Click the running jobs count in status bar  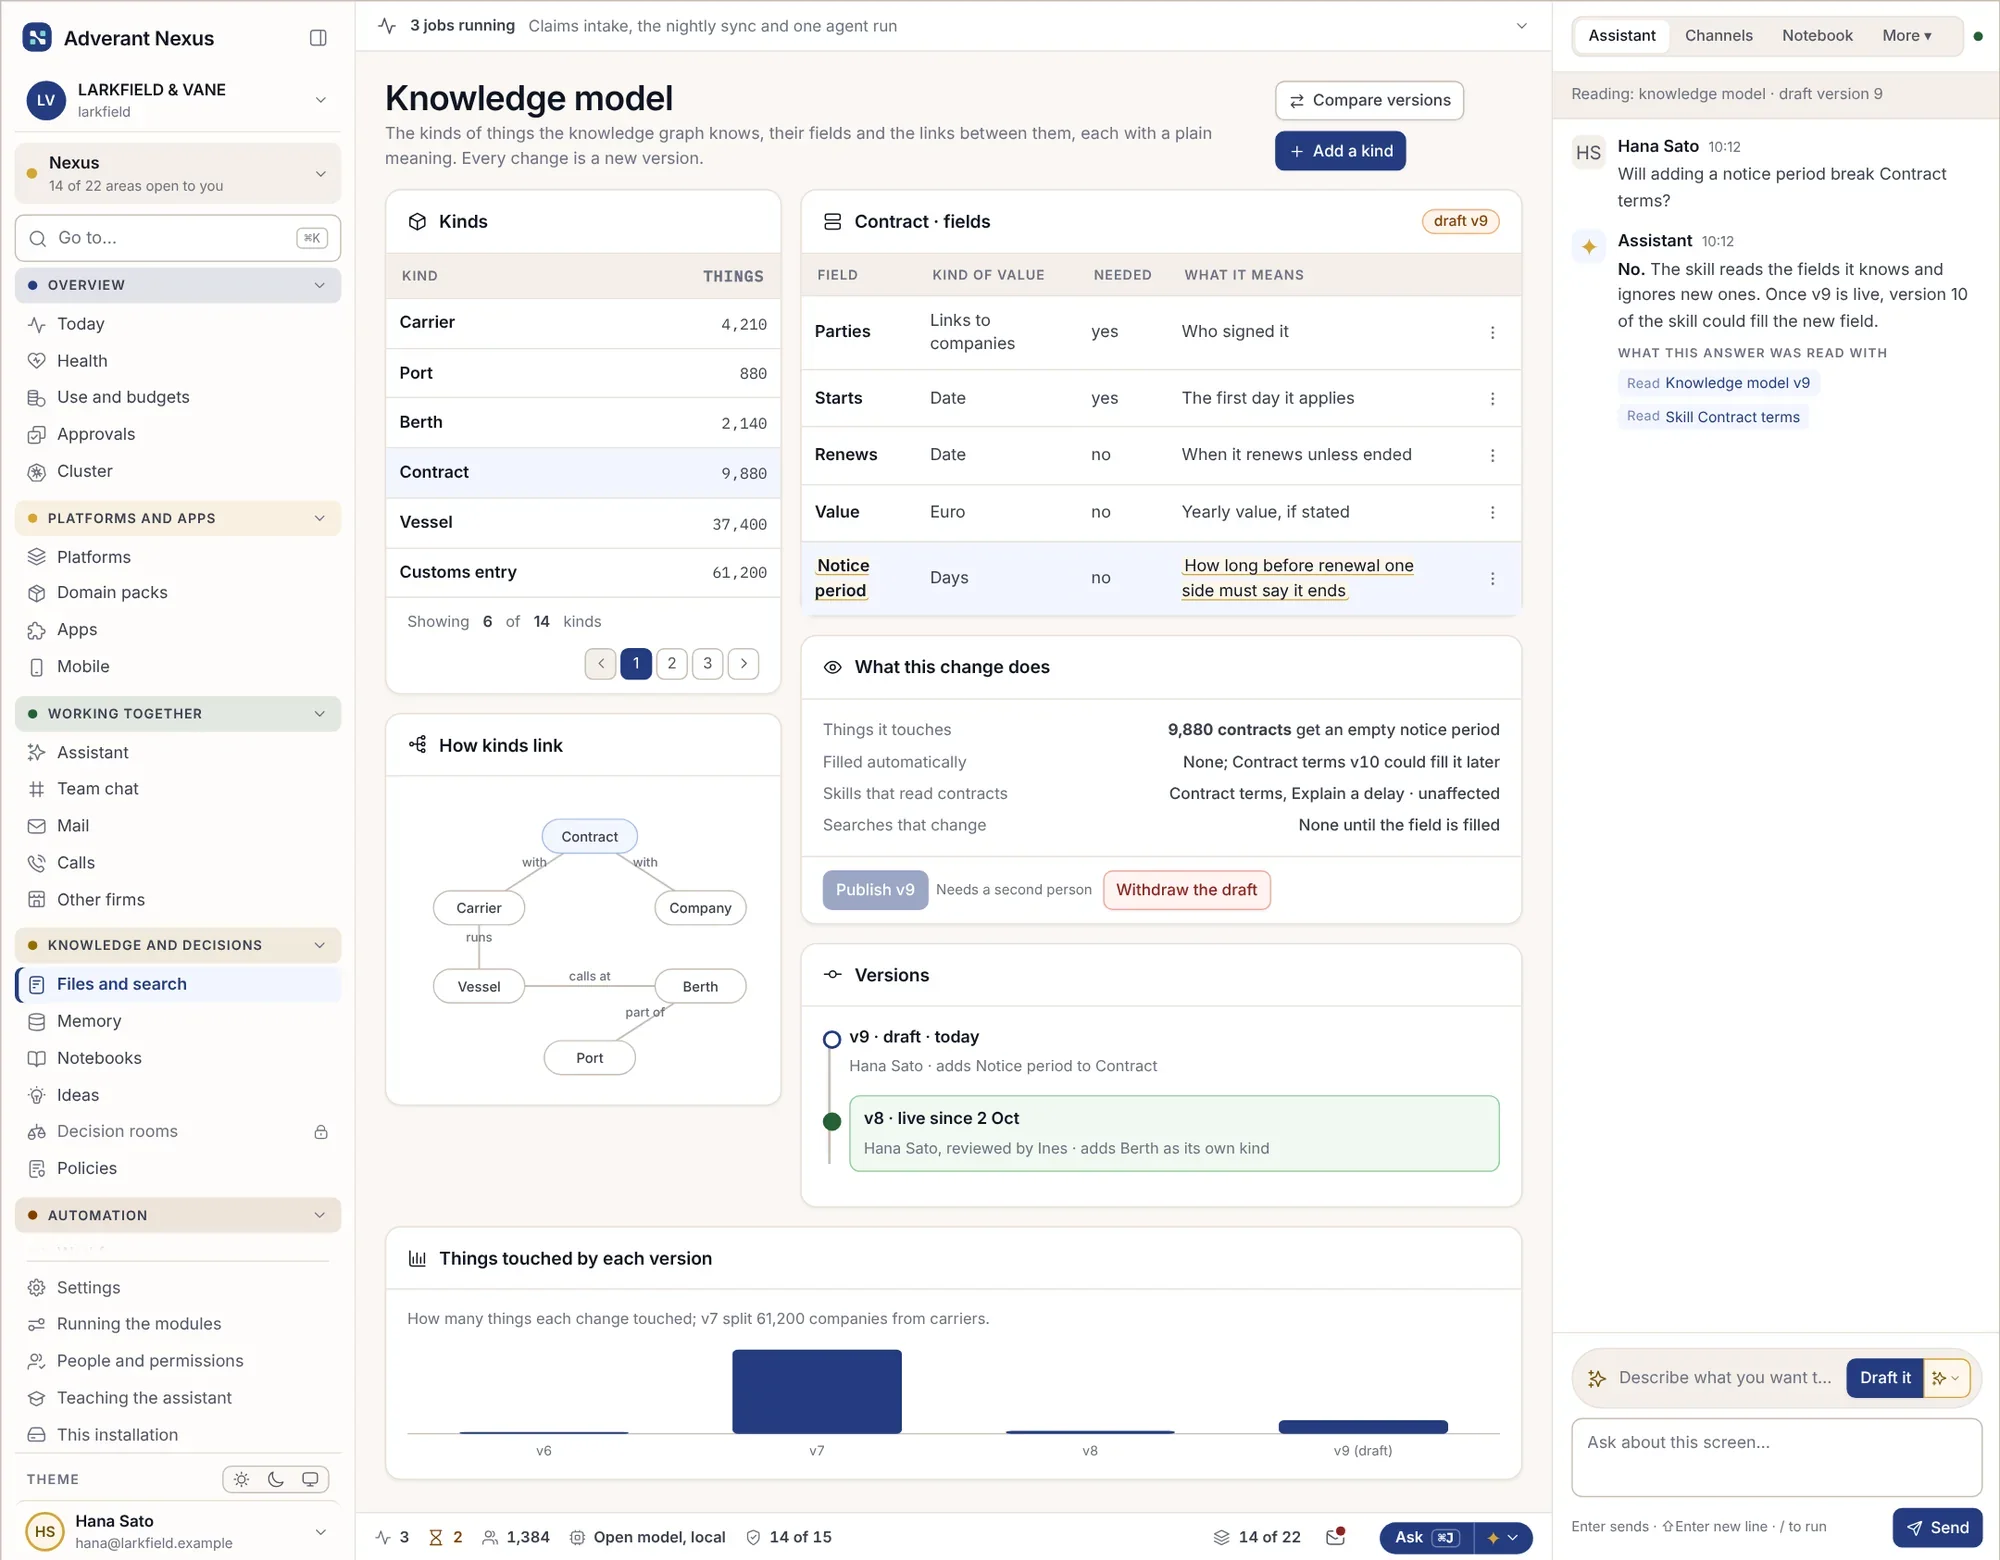[x=392, y=1537]
